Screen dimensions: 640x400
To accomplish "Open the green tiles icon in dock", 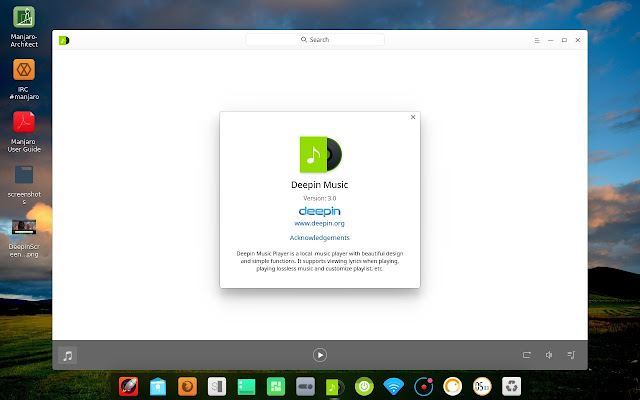I will click(276, 386).
